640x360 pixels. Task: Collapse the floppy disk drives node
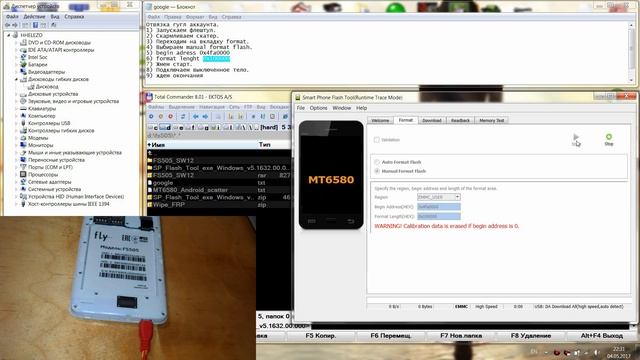coord(16,79)
